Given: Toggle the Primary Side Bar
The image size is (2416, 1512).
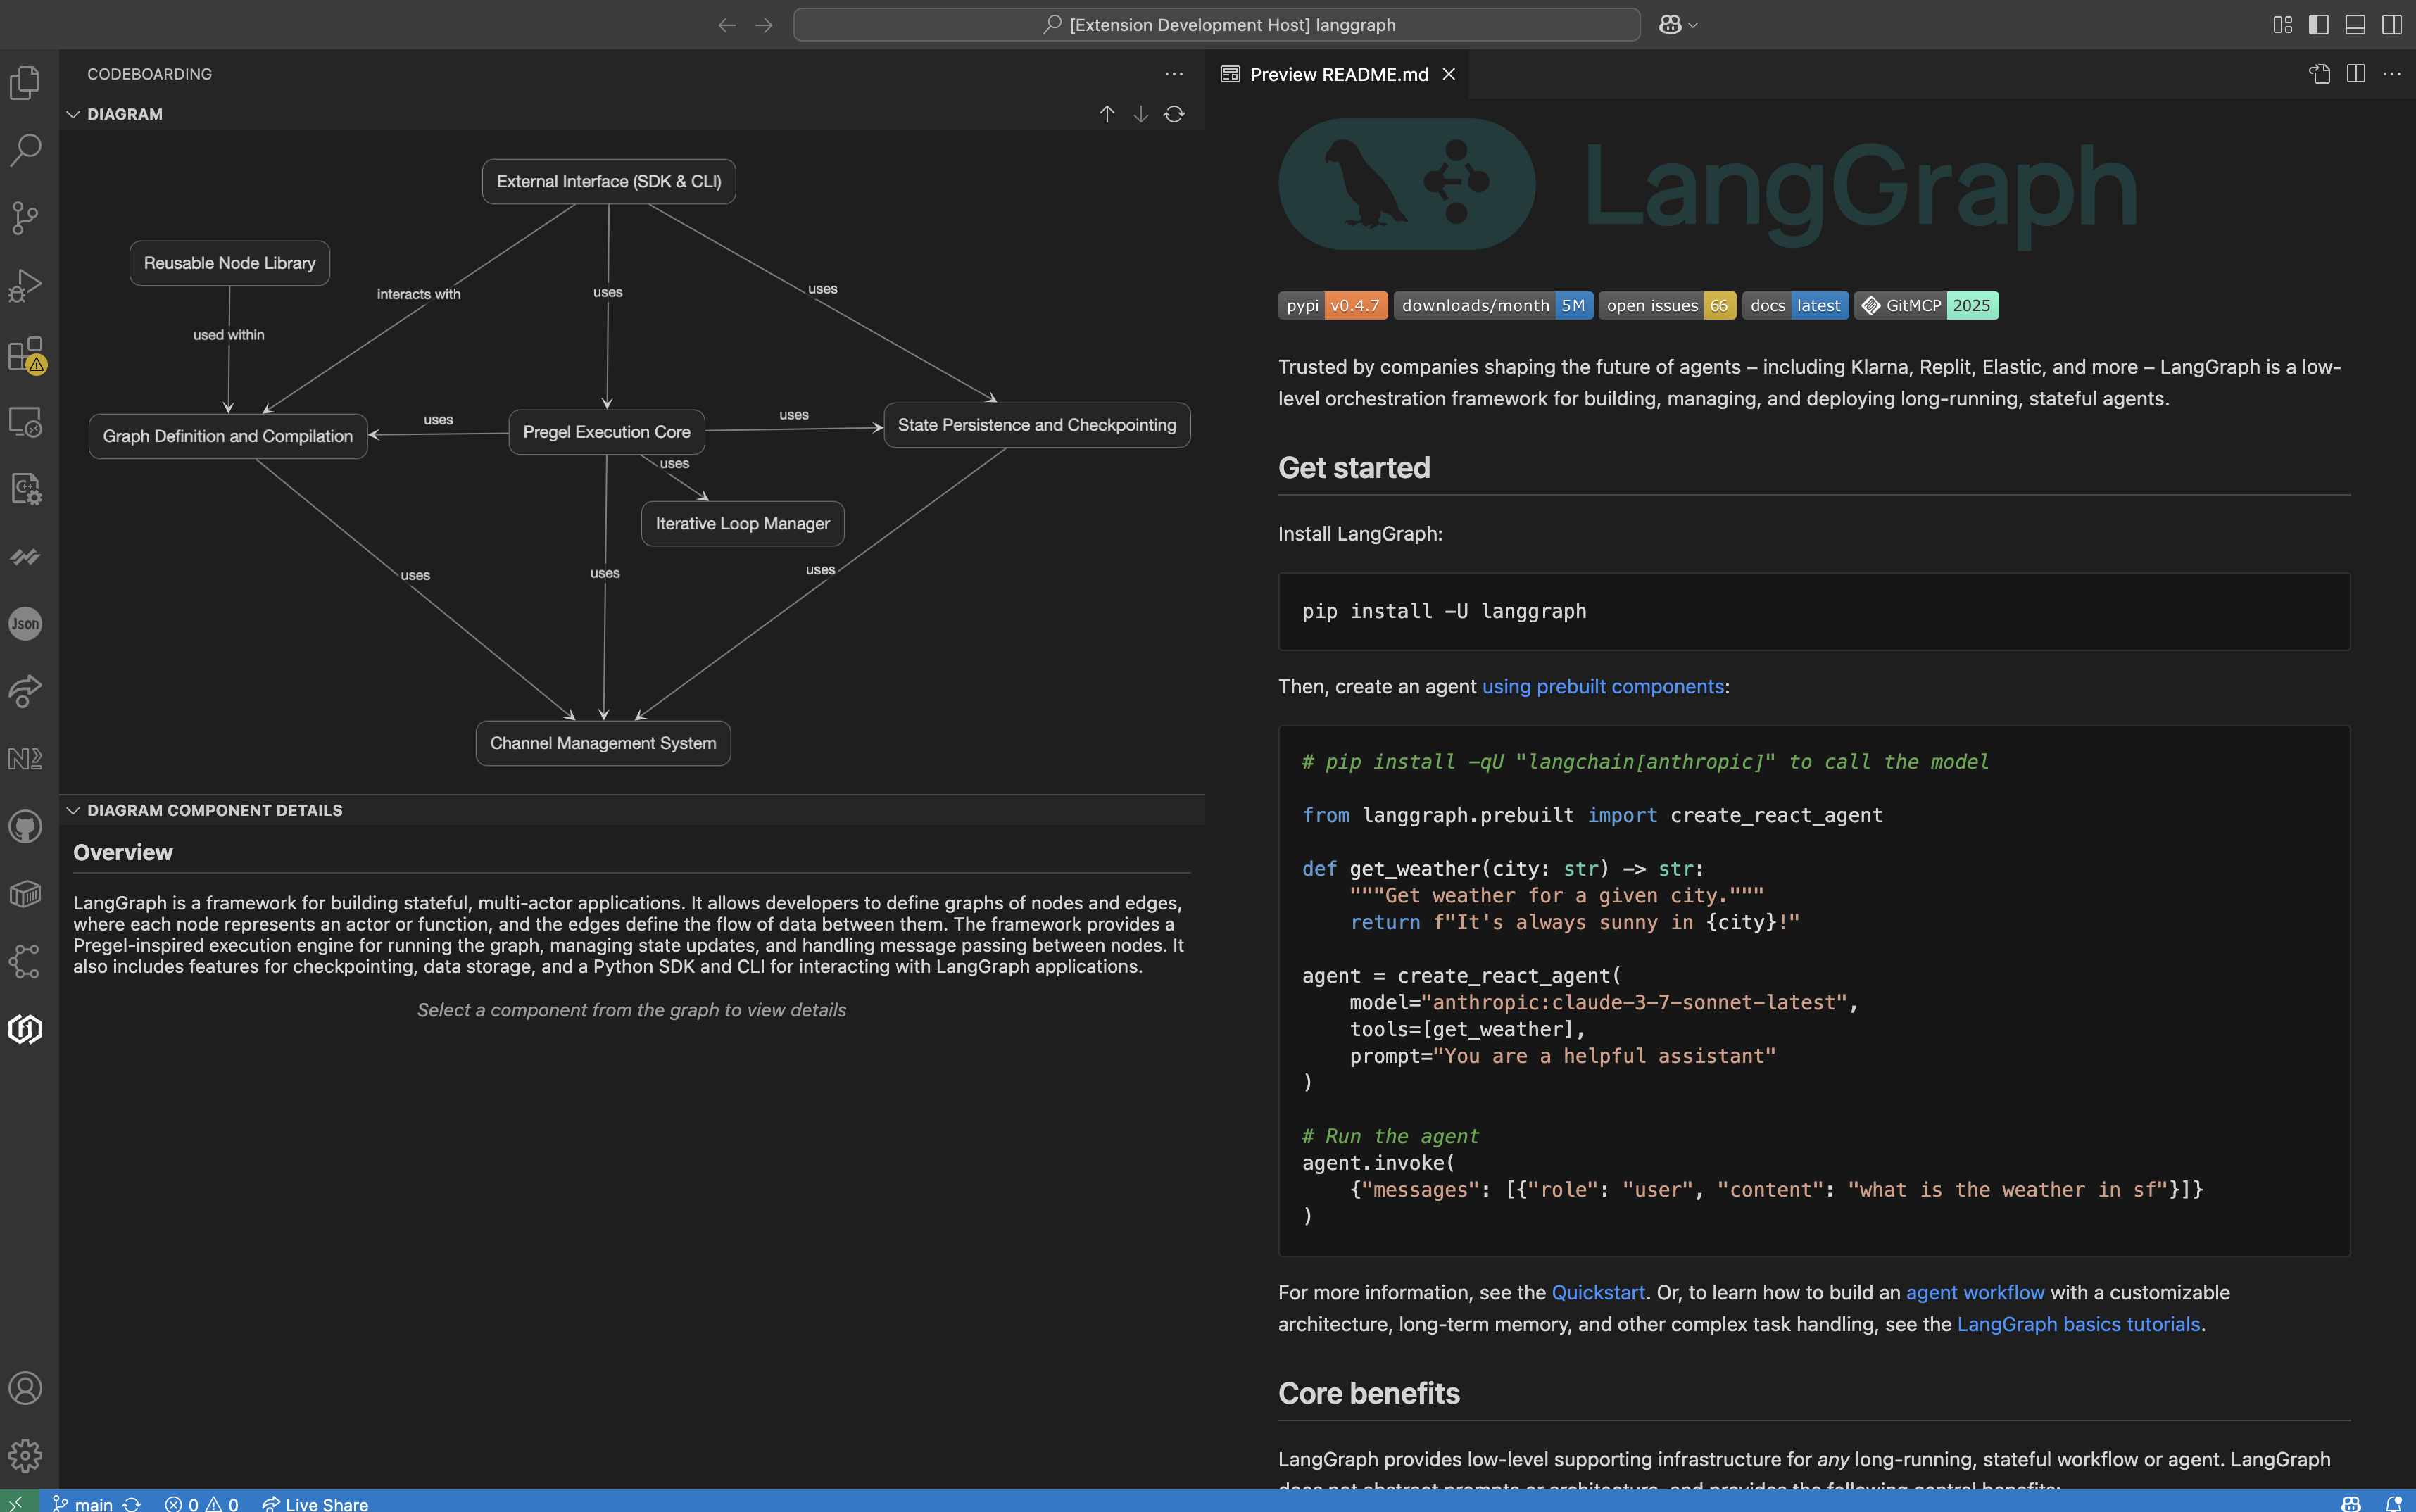Looking at the screenshot, I should pos(2319,25).
